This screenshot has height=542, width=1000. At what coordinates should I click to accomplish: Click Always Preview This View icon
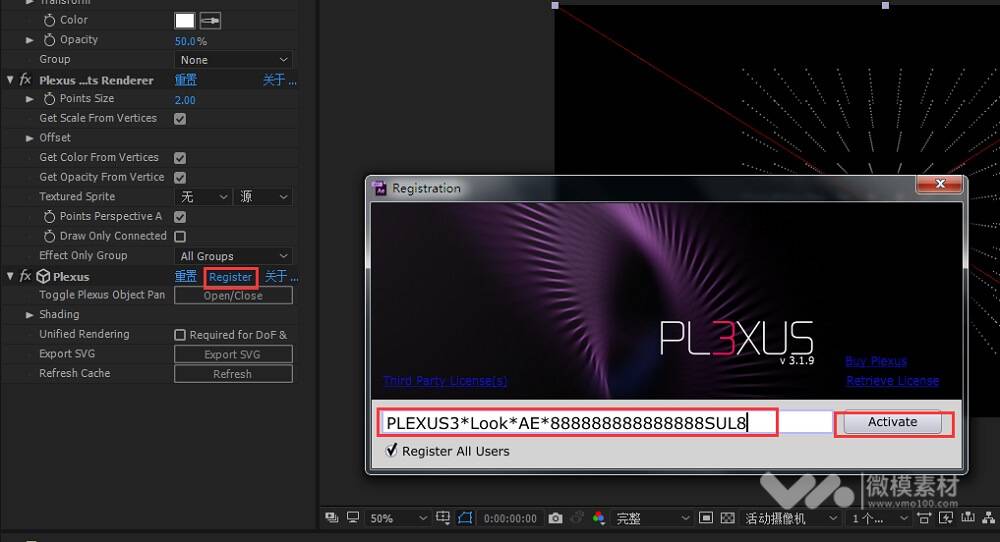(331, 518)
